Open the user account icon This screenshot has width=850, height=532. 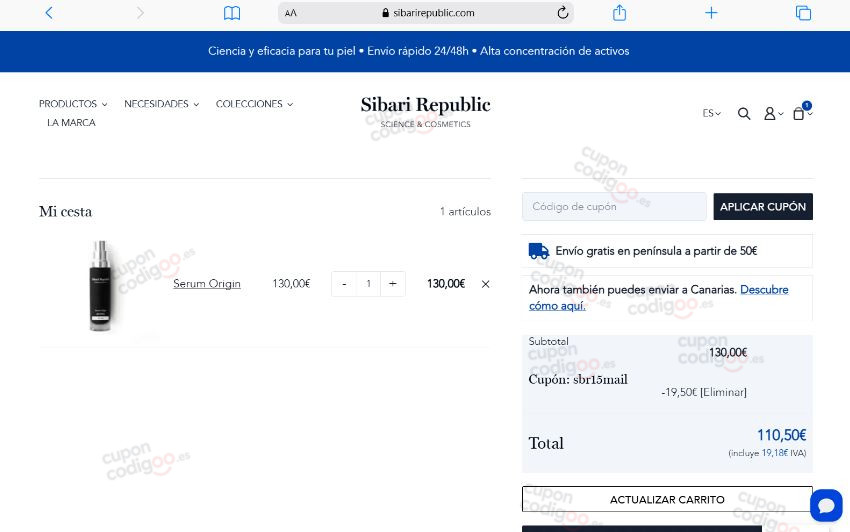[x=772, y=113]
